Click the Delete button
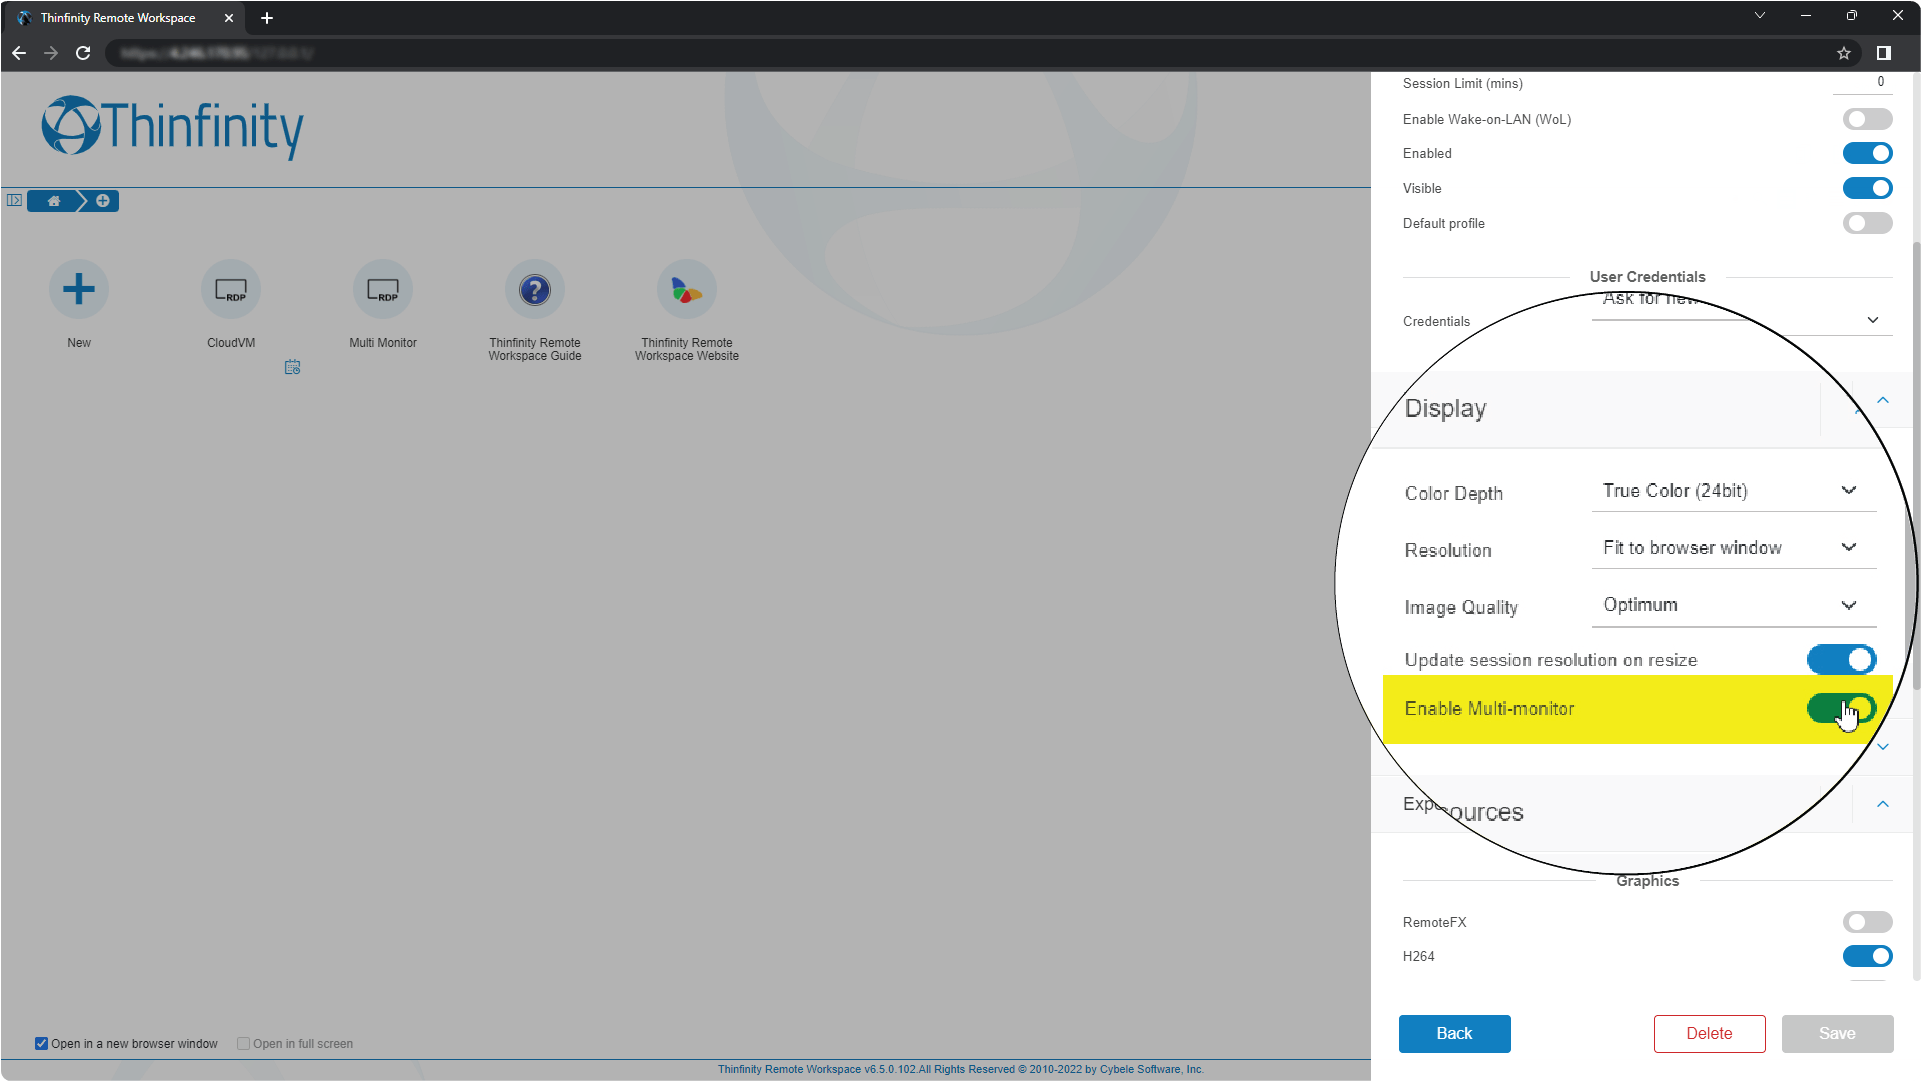 click(1710, 1033)
